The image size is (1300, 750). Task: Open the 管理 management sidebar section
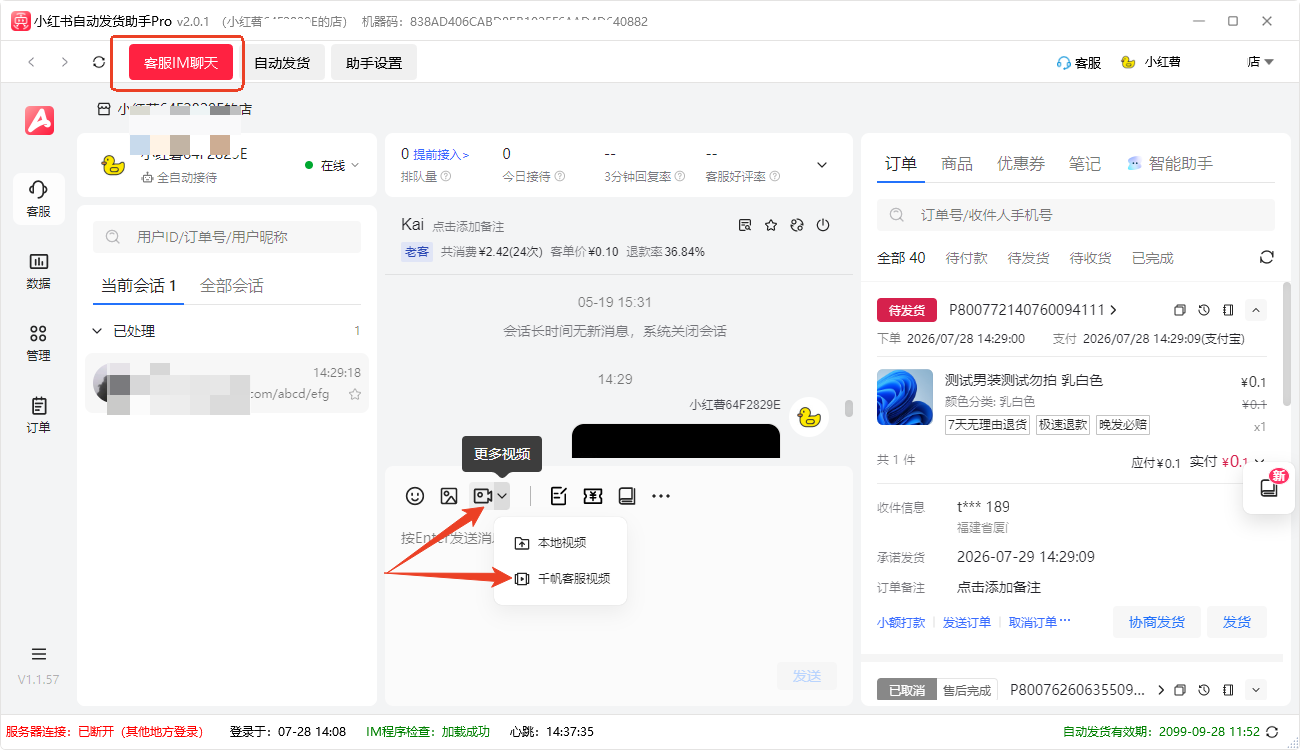coord(39,342)
